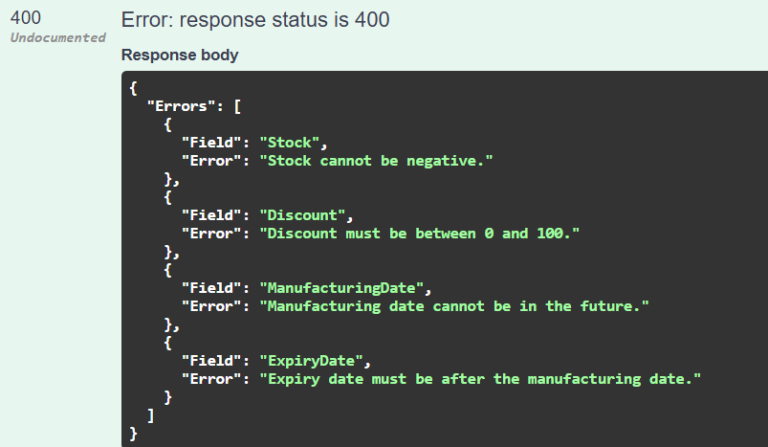The height and width of the screenshot is (447, 768).
Task: Click the "Stock" field value
Action: click(x=289, y=142)
